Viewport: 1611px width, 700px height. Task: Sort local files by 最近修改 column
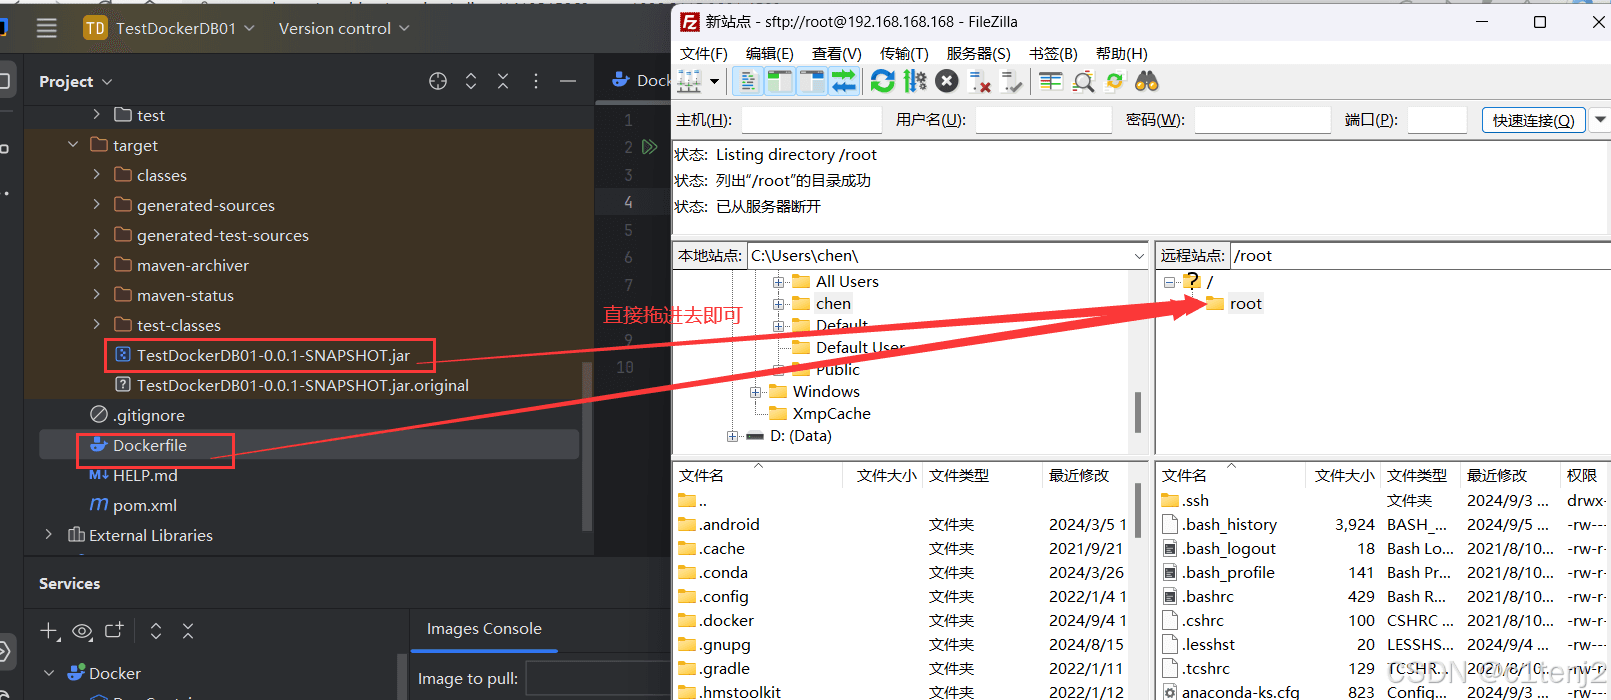click(1086, 475)
